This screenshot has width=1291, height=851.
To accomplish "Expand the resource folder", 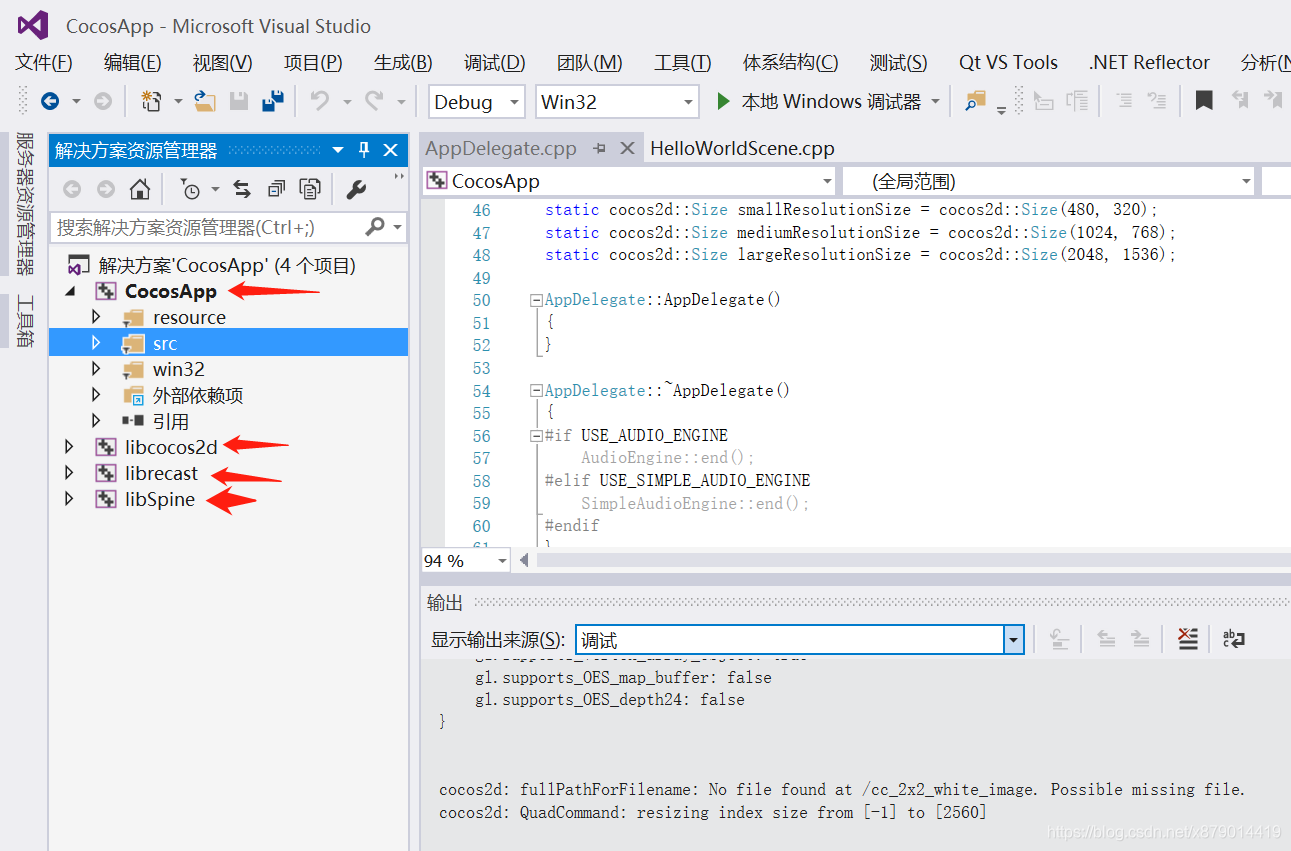I will tap(96, 317).
